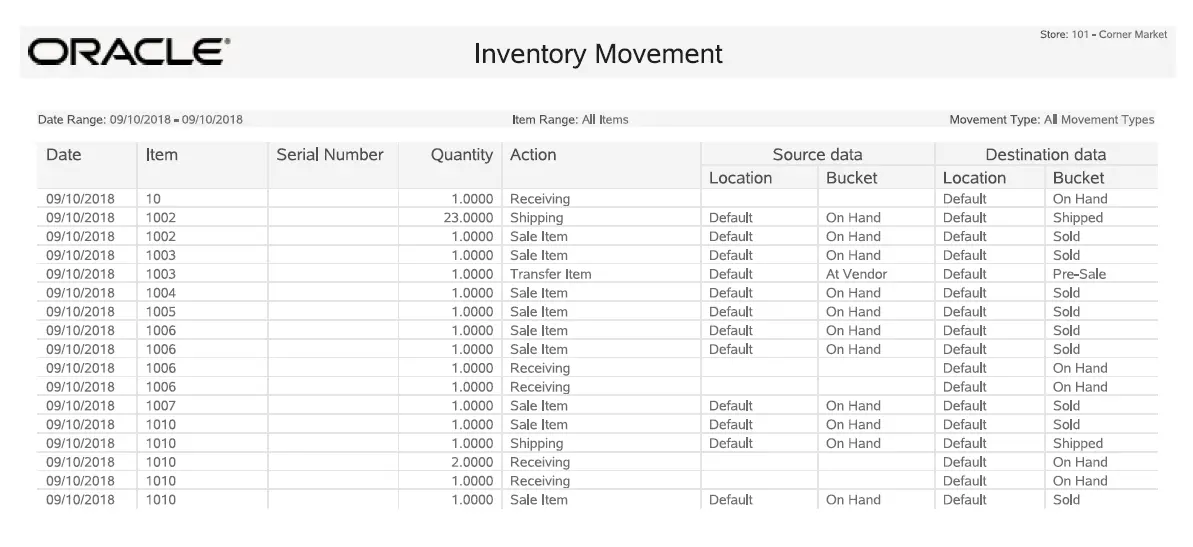This screenshot has width=1193, height=547.
Task: Click the Serial Number column header
Action: (329, 154)
